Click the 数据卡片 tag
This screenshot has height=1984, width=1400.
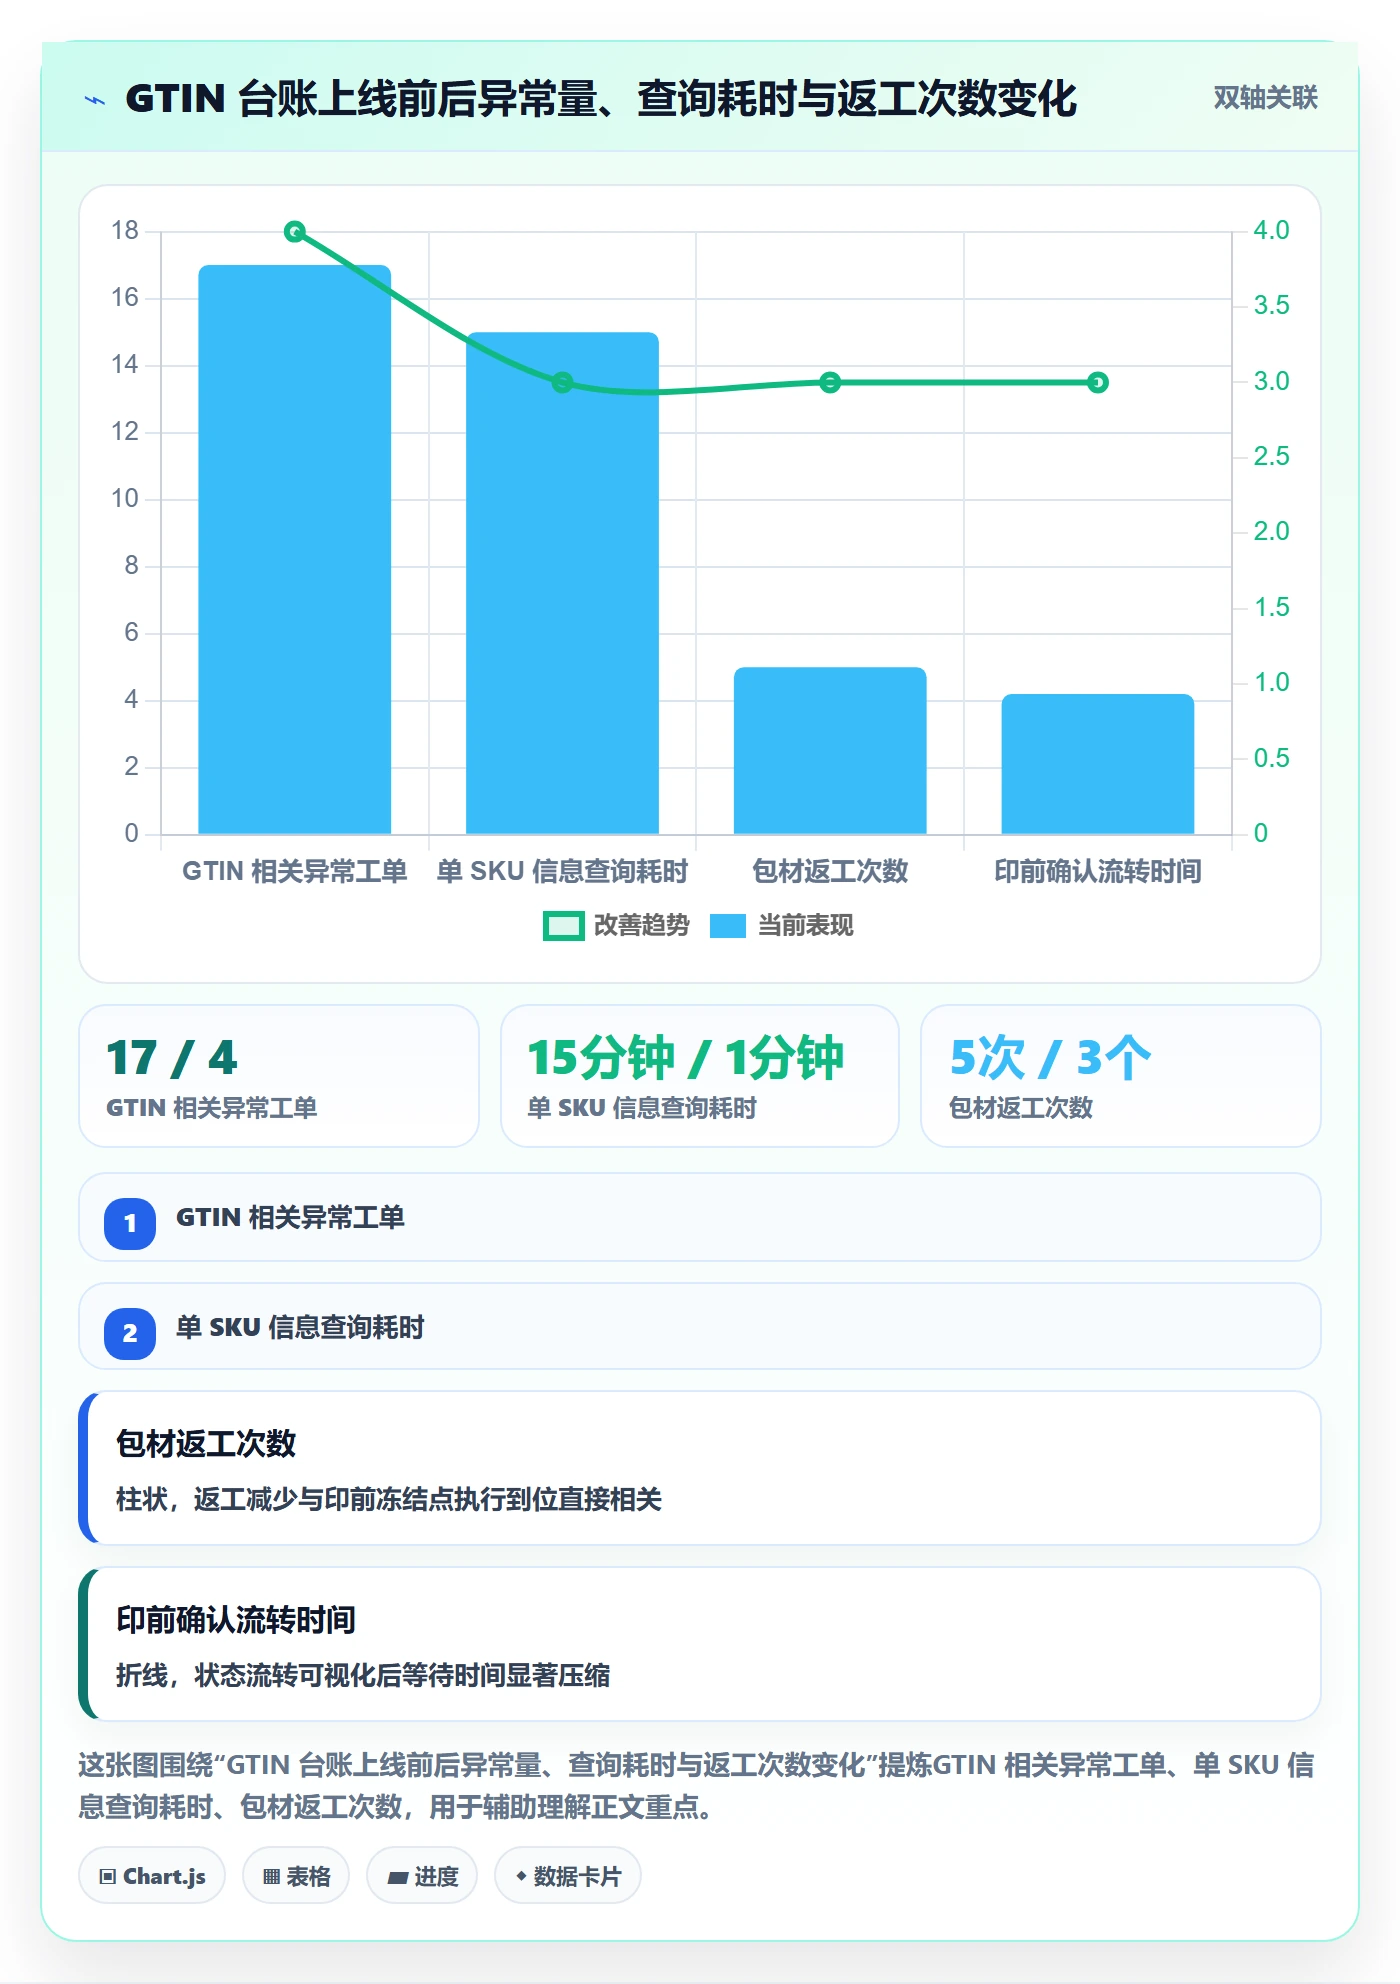click(x=568, y=1876)
